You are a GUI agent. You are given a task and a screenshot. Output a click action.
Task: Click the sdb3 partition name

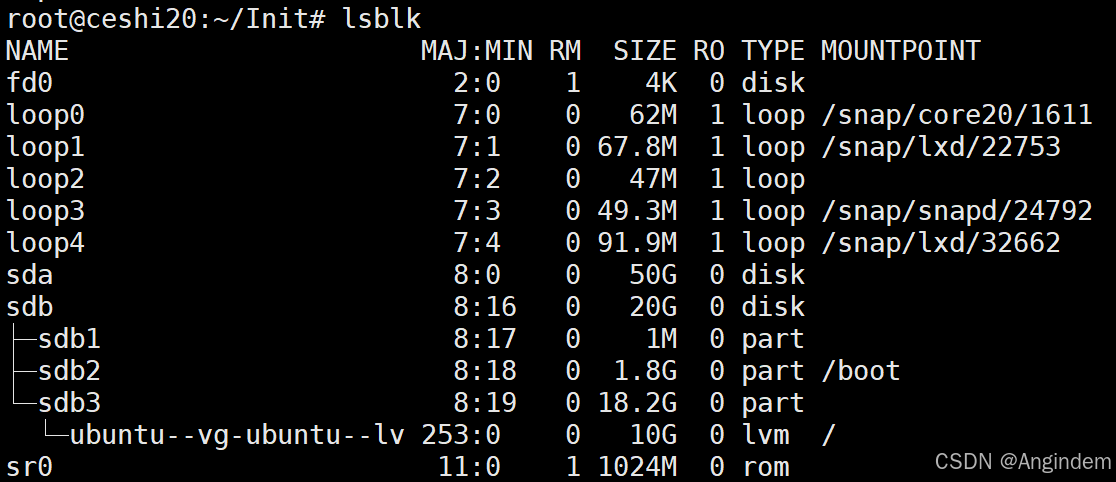pyautogui.click(x=69, y=403)
